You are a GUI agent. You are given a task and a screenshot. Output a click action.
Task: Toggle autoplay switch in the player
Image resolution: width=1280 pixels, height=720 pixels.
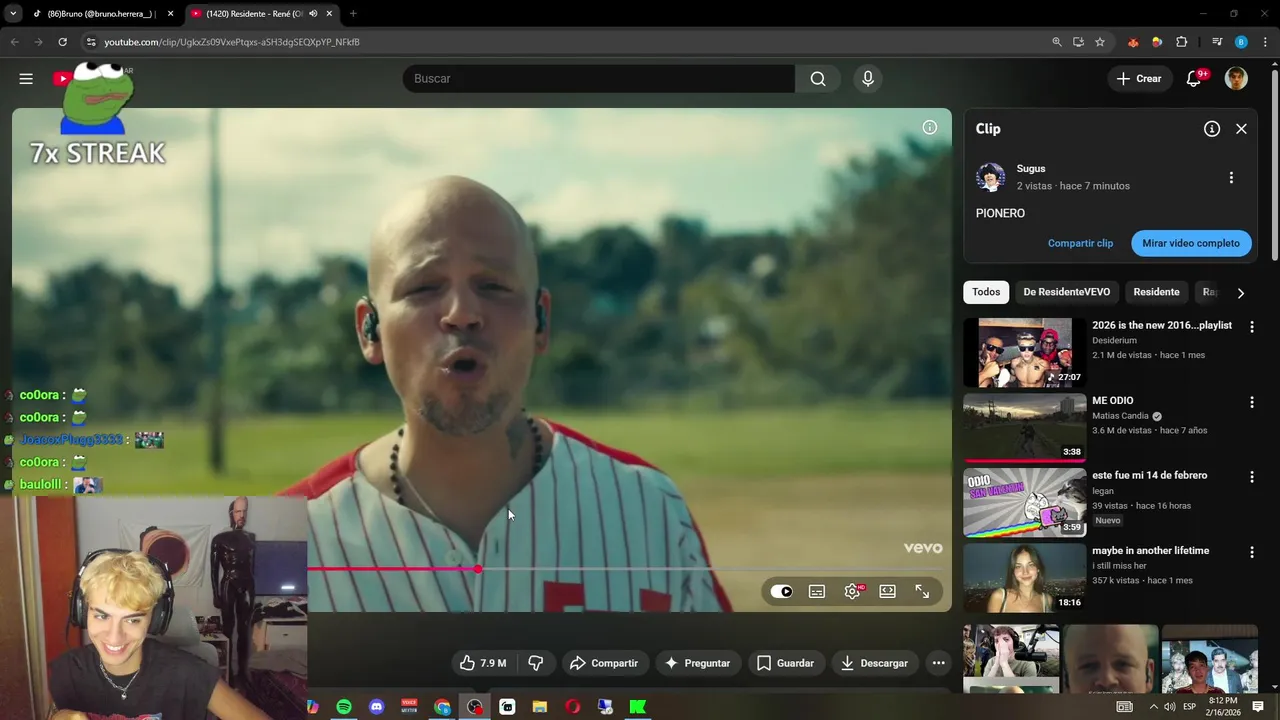point(782,592)
